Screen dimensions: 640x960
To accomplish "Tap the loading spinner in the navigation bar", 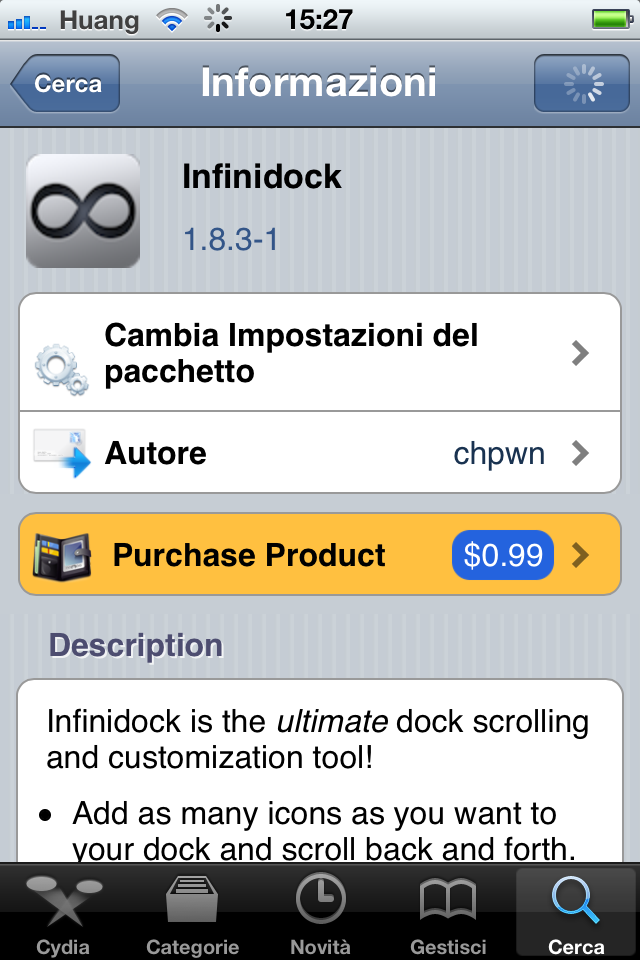I will (x=581, y=84).
